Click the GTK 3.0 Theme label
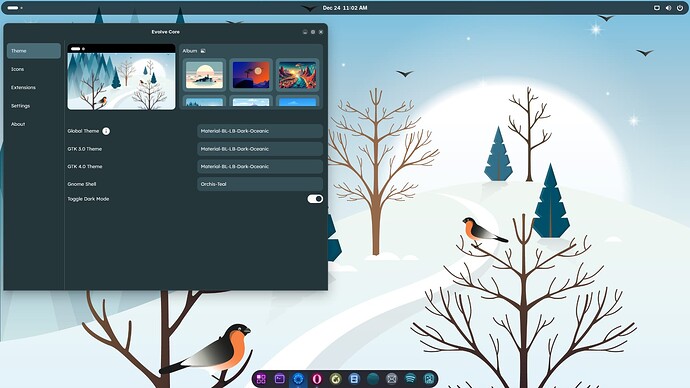Viewport: 690px width, 388px height. click(84, 149)
